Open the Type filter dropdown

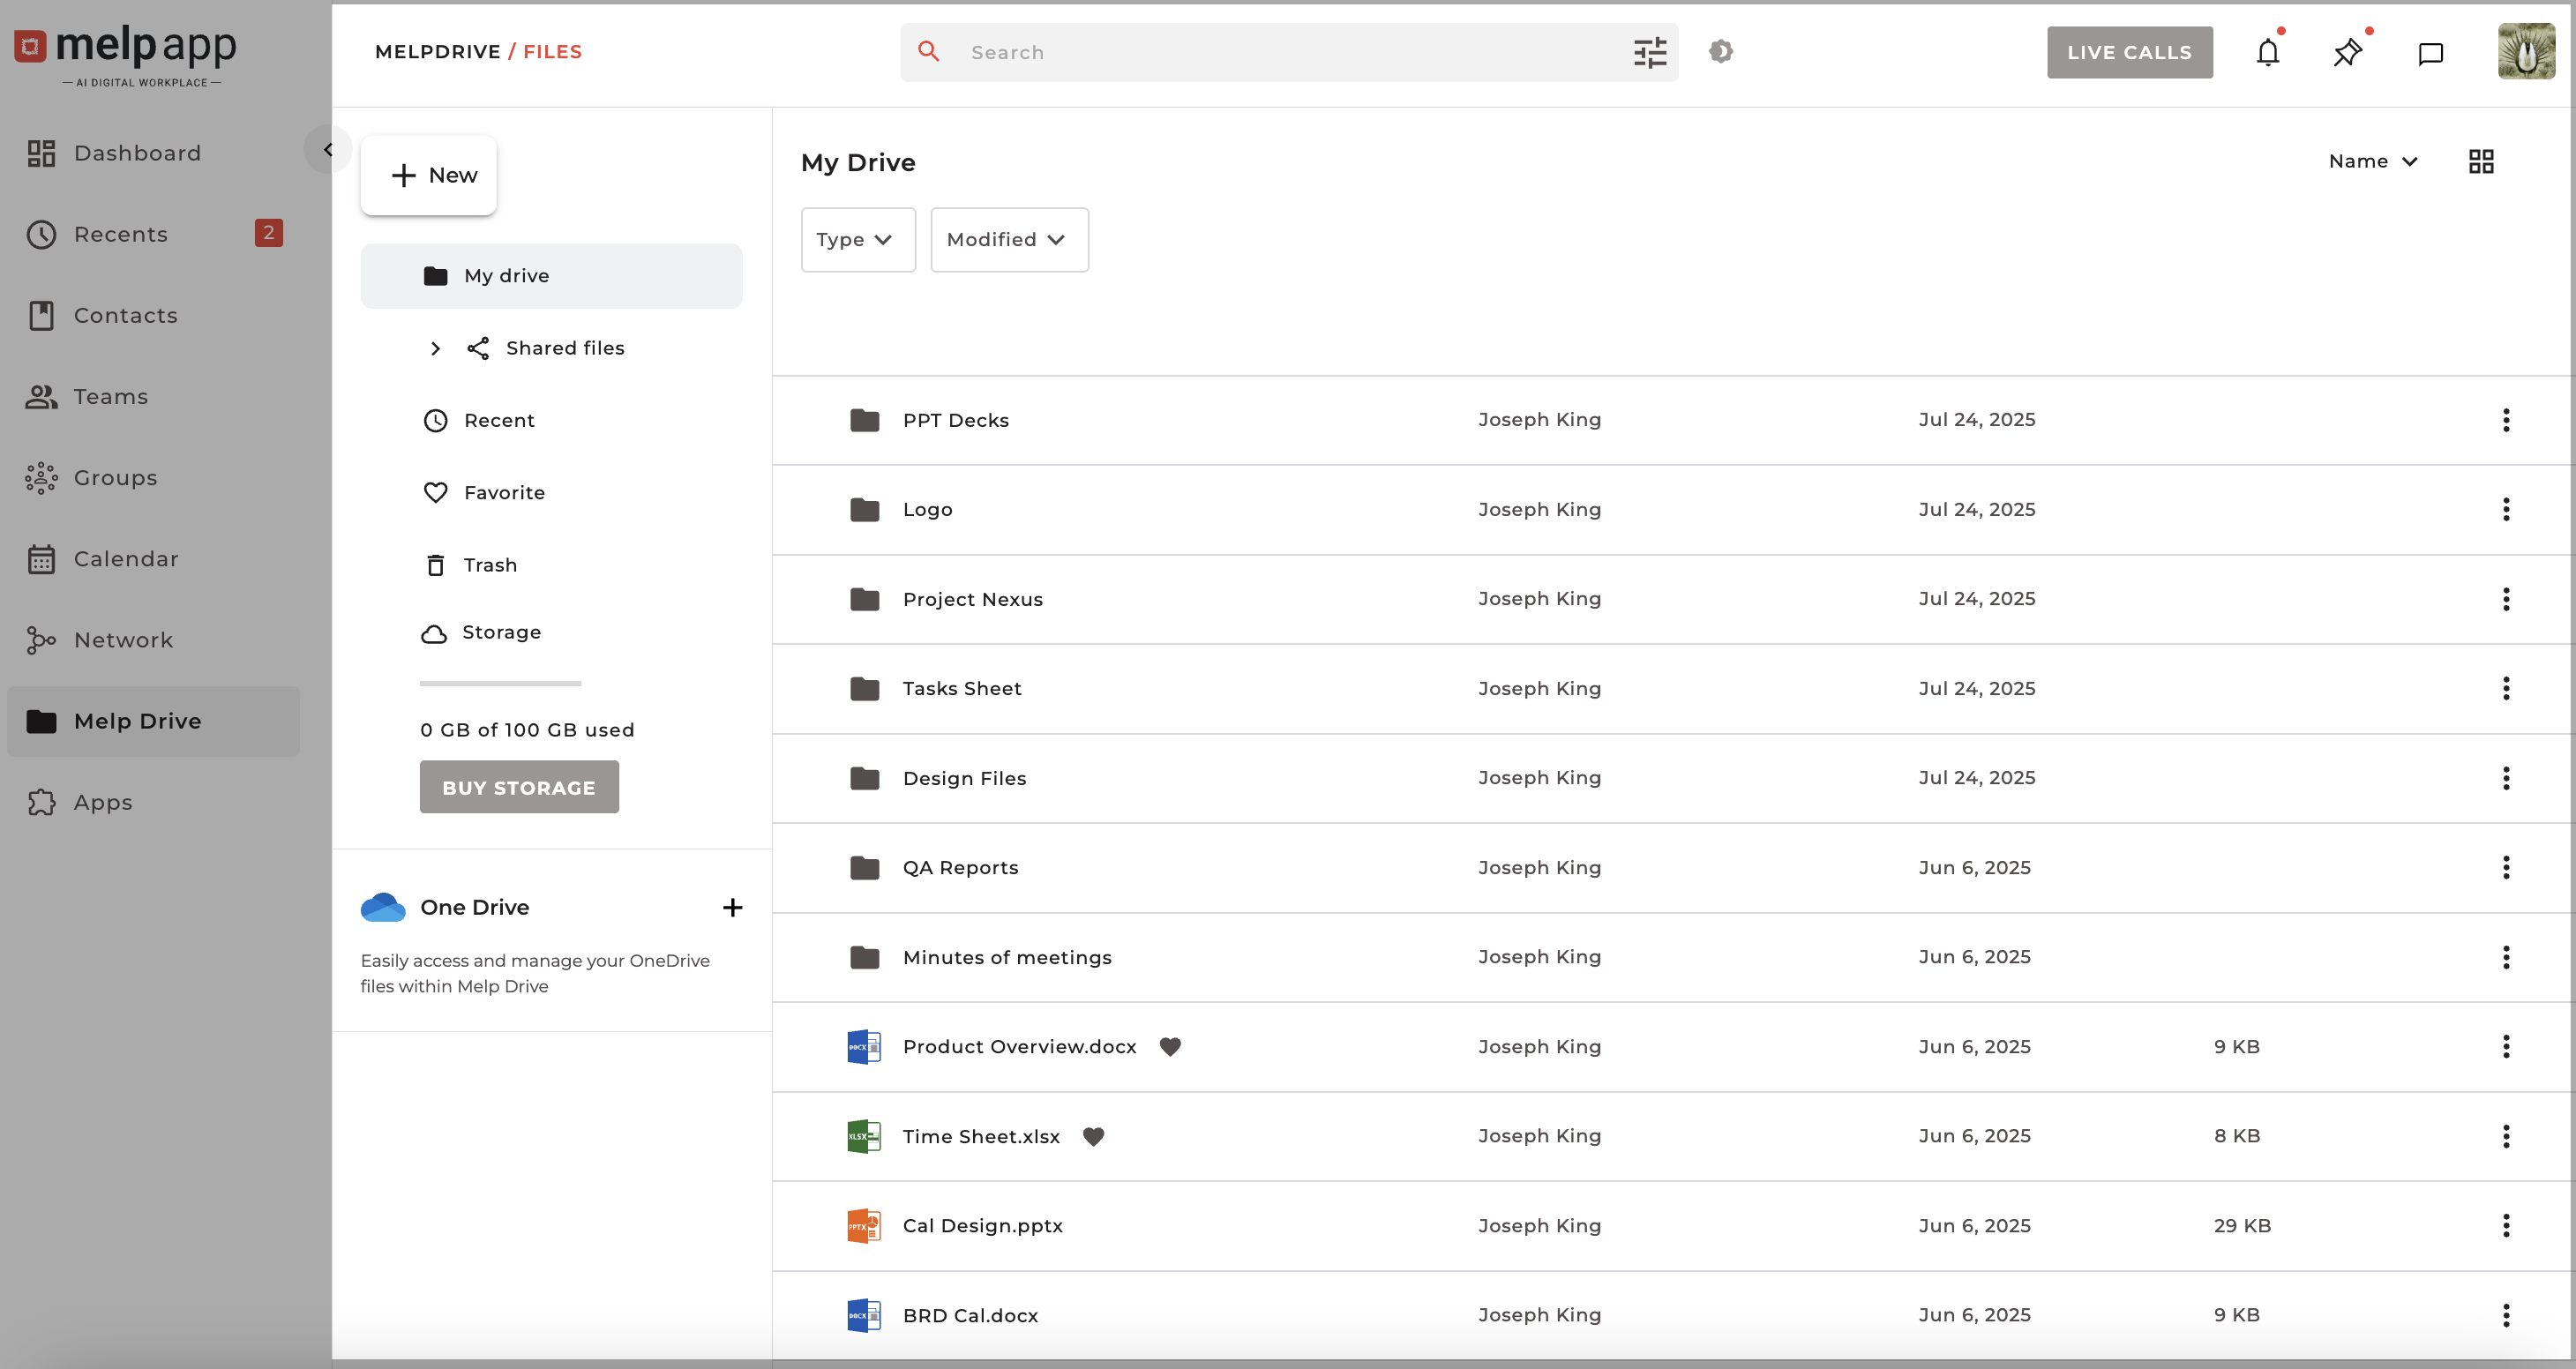[x=857, y=240]
